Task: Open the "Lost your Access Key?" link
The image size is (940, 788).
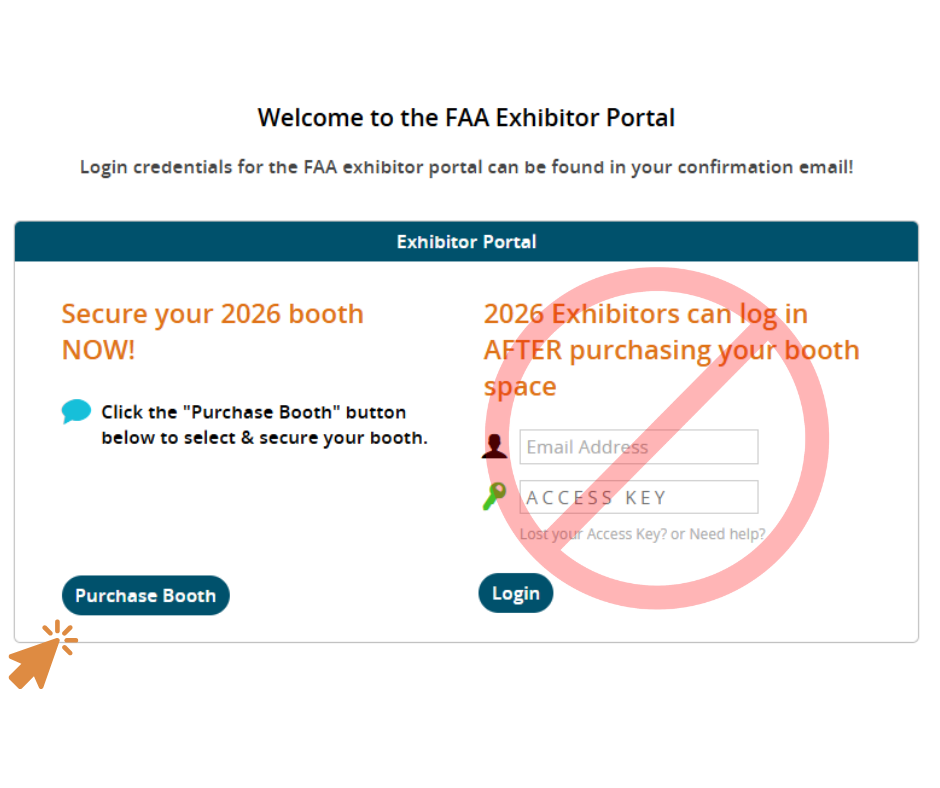Action: coord(592,534)
